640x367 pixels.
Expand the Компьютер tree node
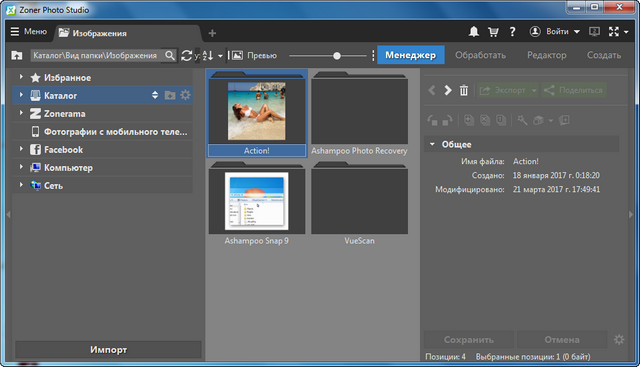pos(21,167)
